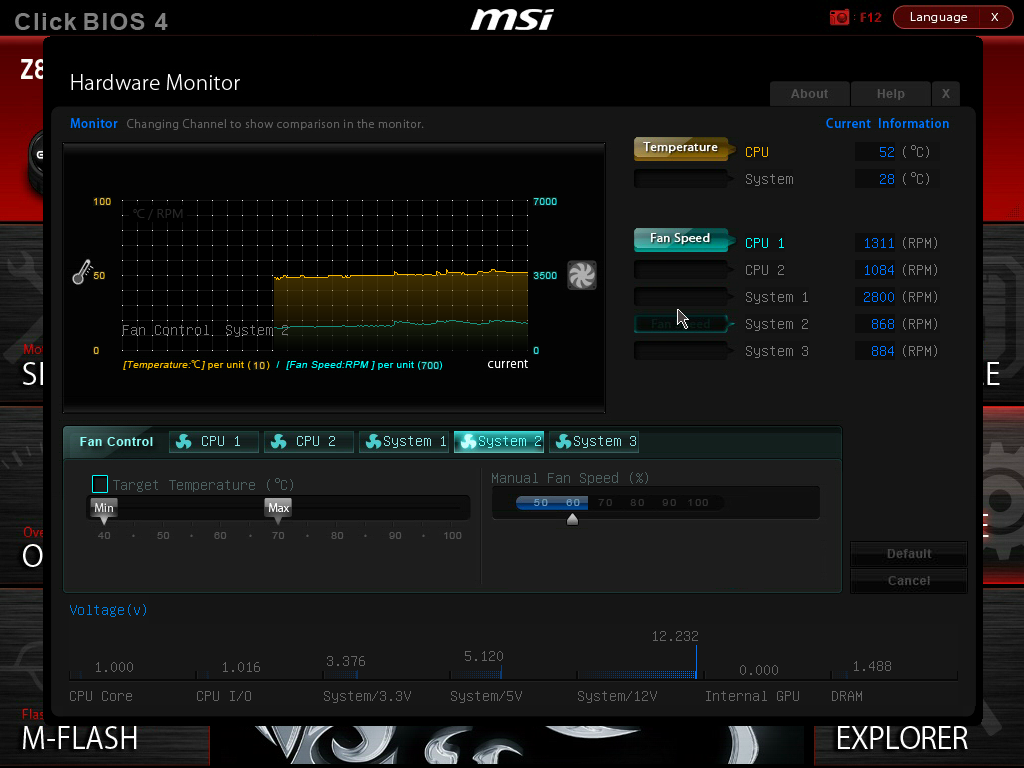Click the Default button
The image size is (1024, 768).
[908, 554]
